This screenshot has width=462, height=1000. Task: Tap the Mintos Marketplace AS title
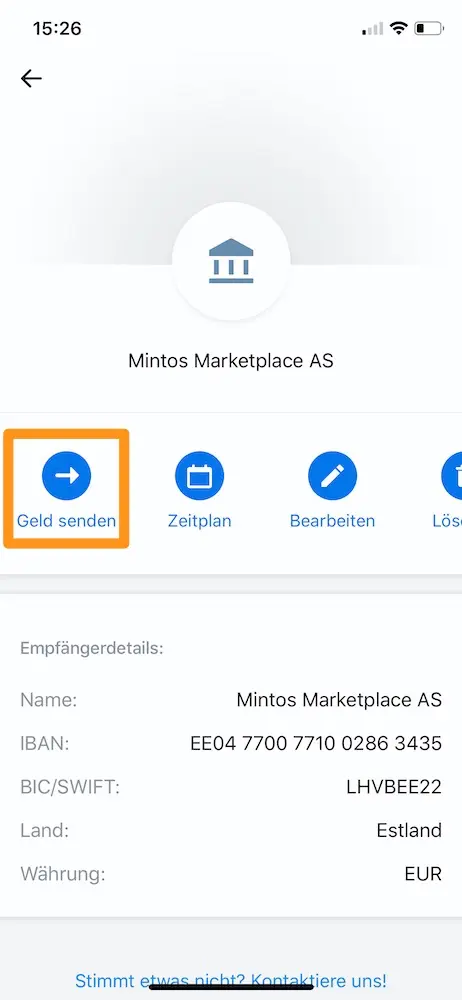[231, 361]
